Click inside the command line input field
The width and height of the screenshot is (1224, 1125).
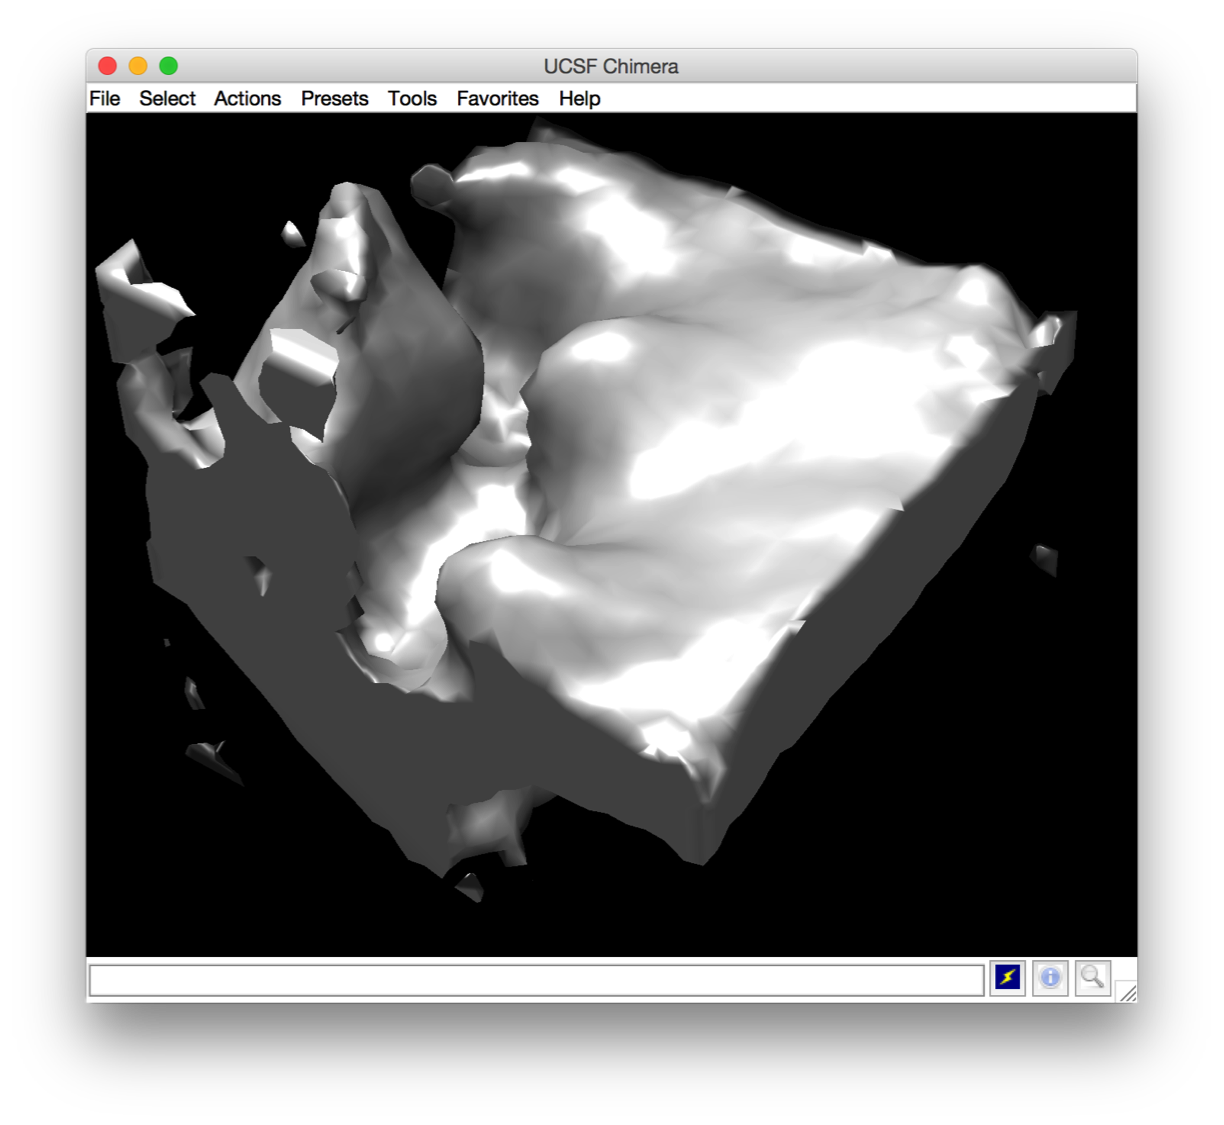point(537,980)
